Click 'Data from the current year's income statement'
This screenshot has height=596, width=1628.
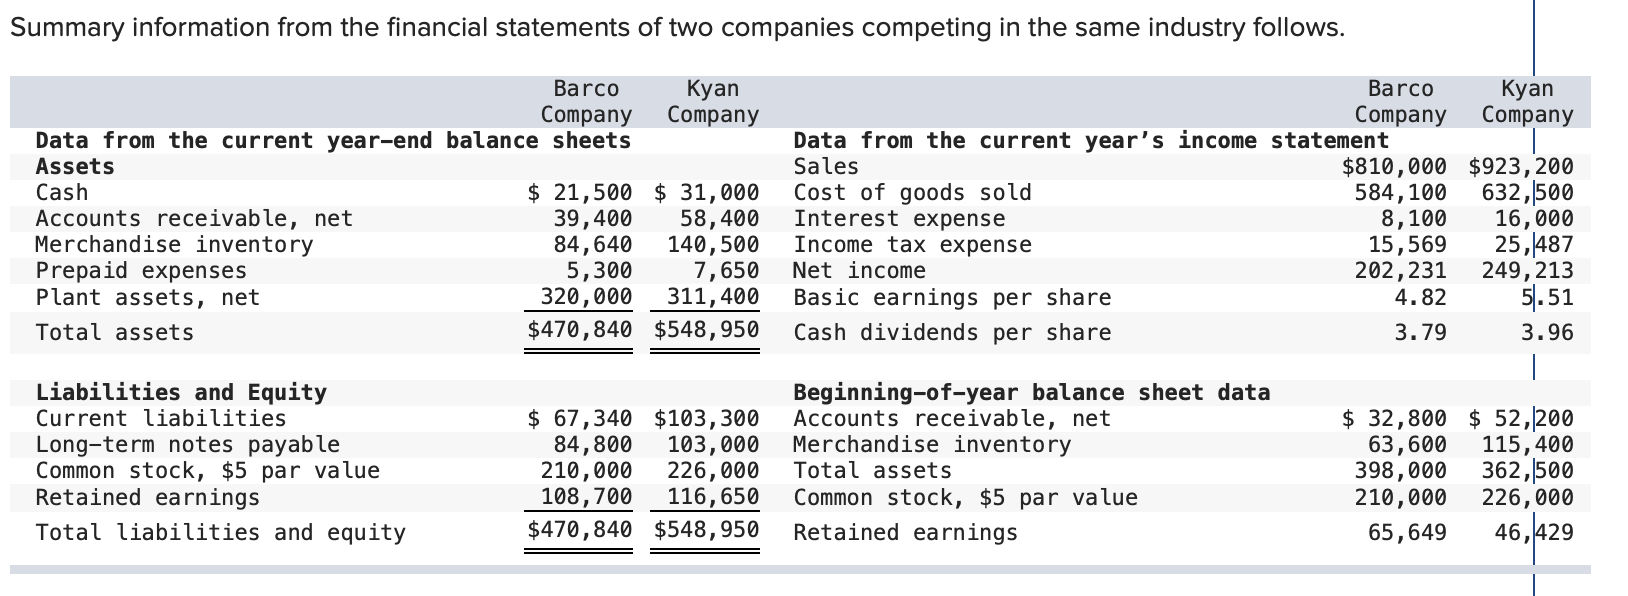click(x=1091, y=140)
